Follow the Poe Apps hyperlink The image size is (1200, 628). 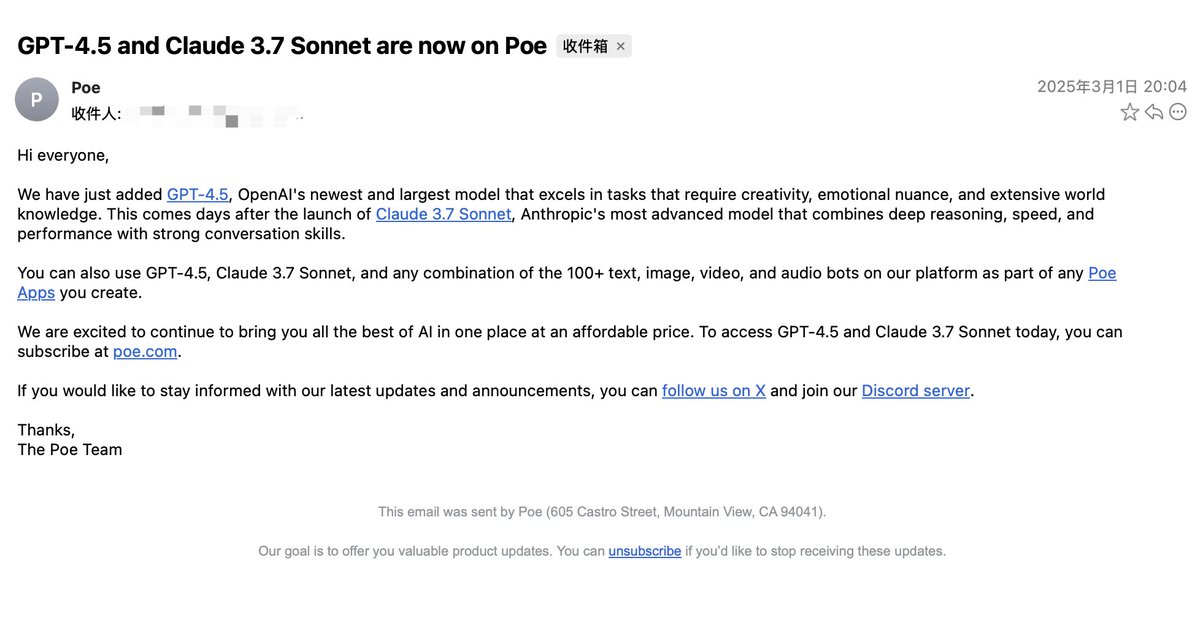point(1102,273)
